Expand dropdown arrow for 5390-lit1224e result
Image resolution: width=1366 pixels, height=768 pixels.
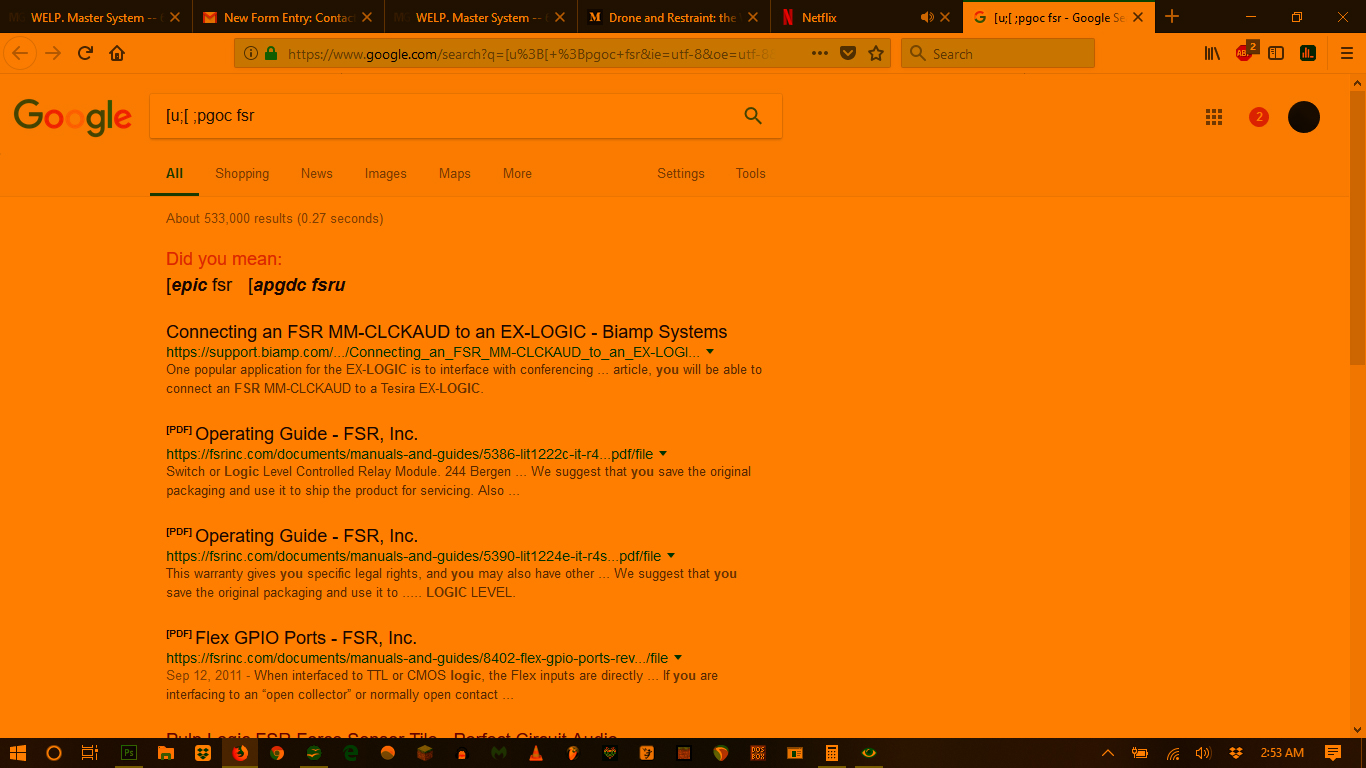(x=671, y=556)
